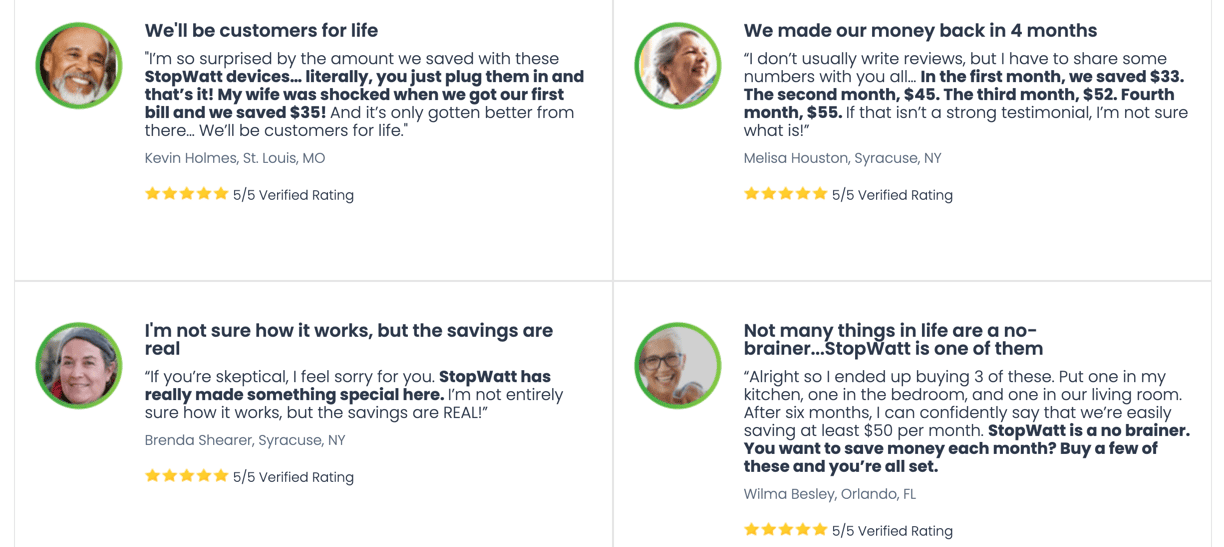Click "5/5 Verified Rating" text in Brenda's review

293,477
